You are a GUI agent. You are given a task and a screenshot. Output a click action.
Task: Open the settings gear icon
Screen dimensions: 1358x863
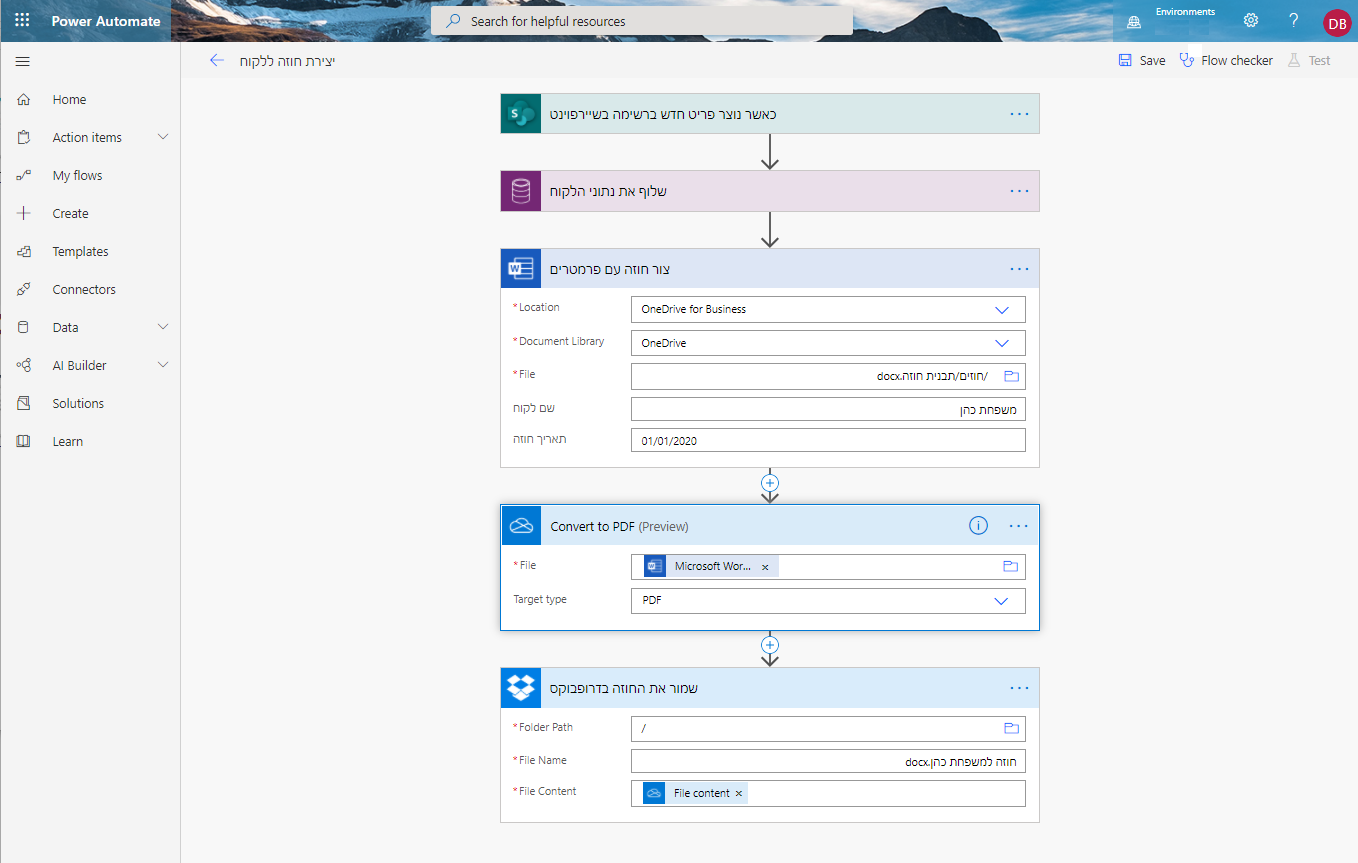1251,20
